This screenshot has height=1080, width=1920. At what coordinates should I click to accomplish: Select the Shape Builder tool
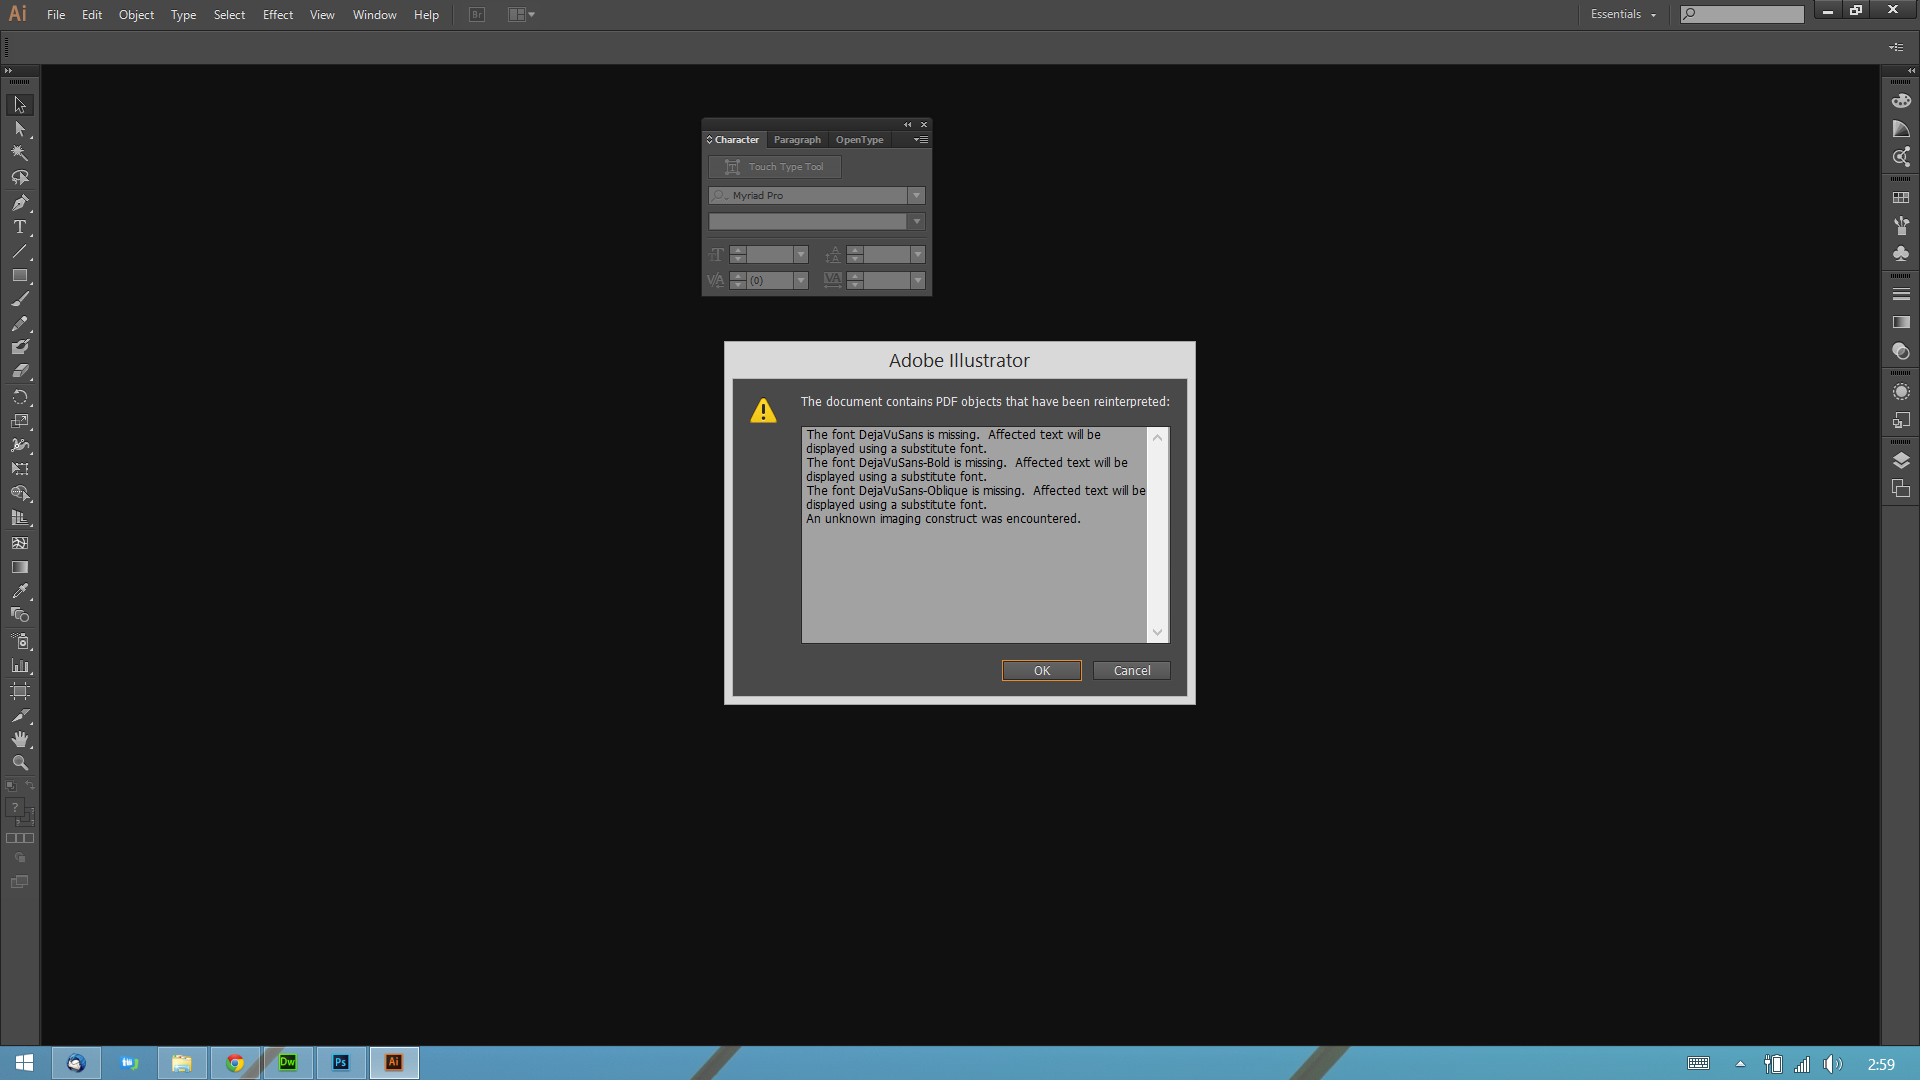(20, 494)
